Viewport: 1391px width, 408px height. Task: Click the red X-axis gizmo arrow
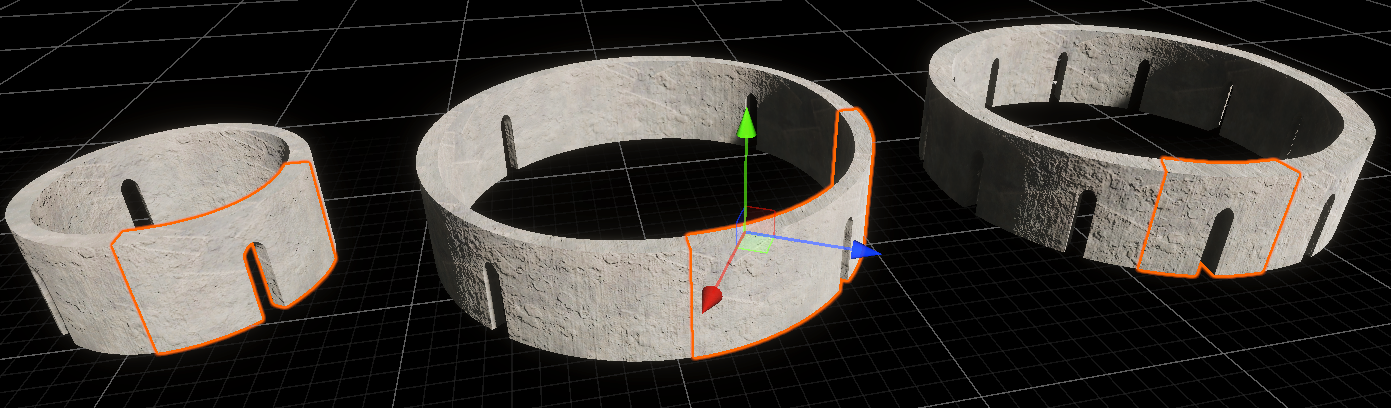click(711, 299)
